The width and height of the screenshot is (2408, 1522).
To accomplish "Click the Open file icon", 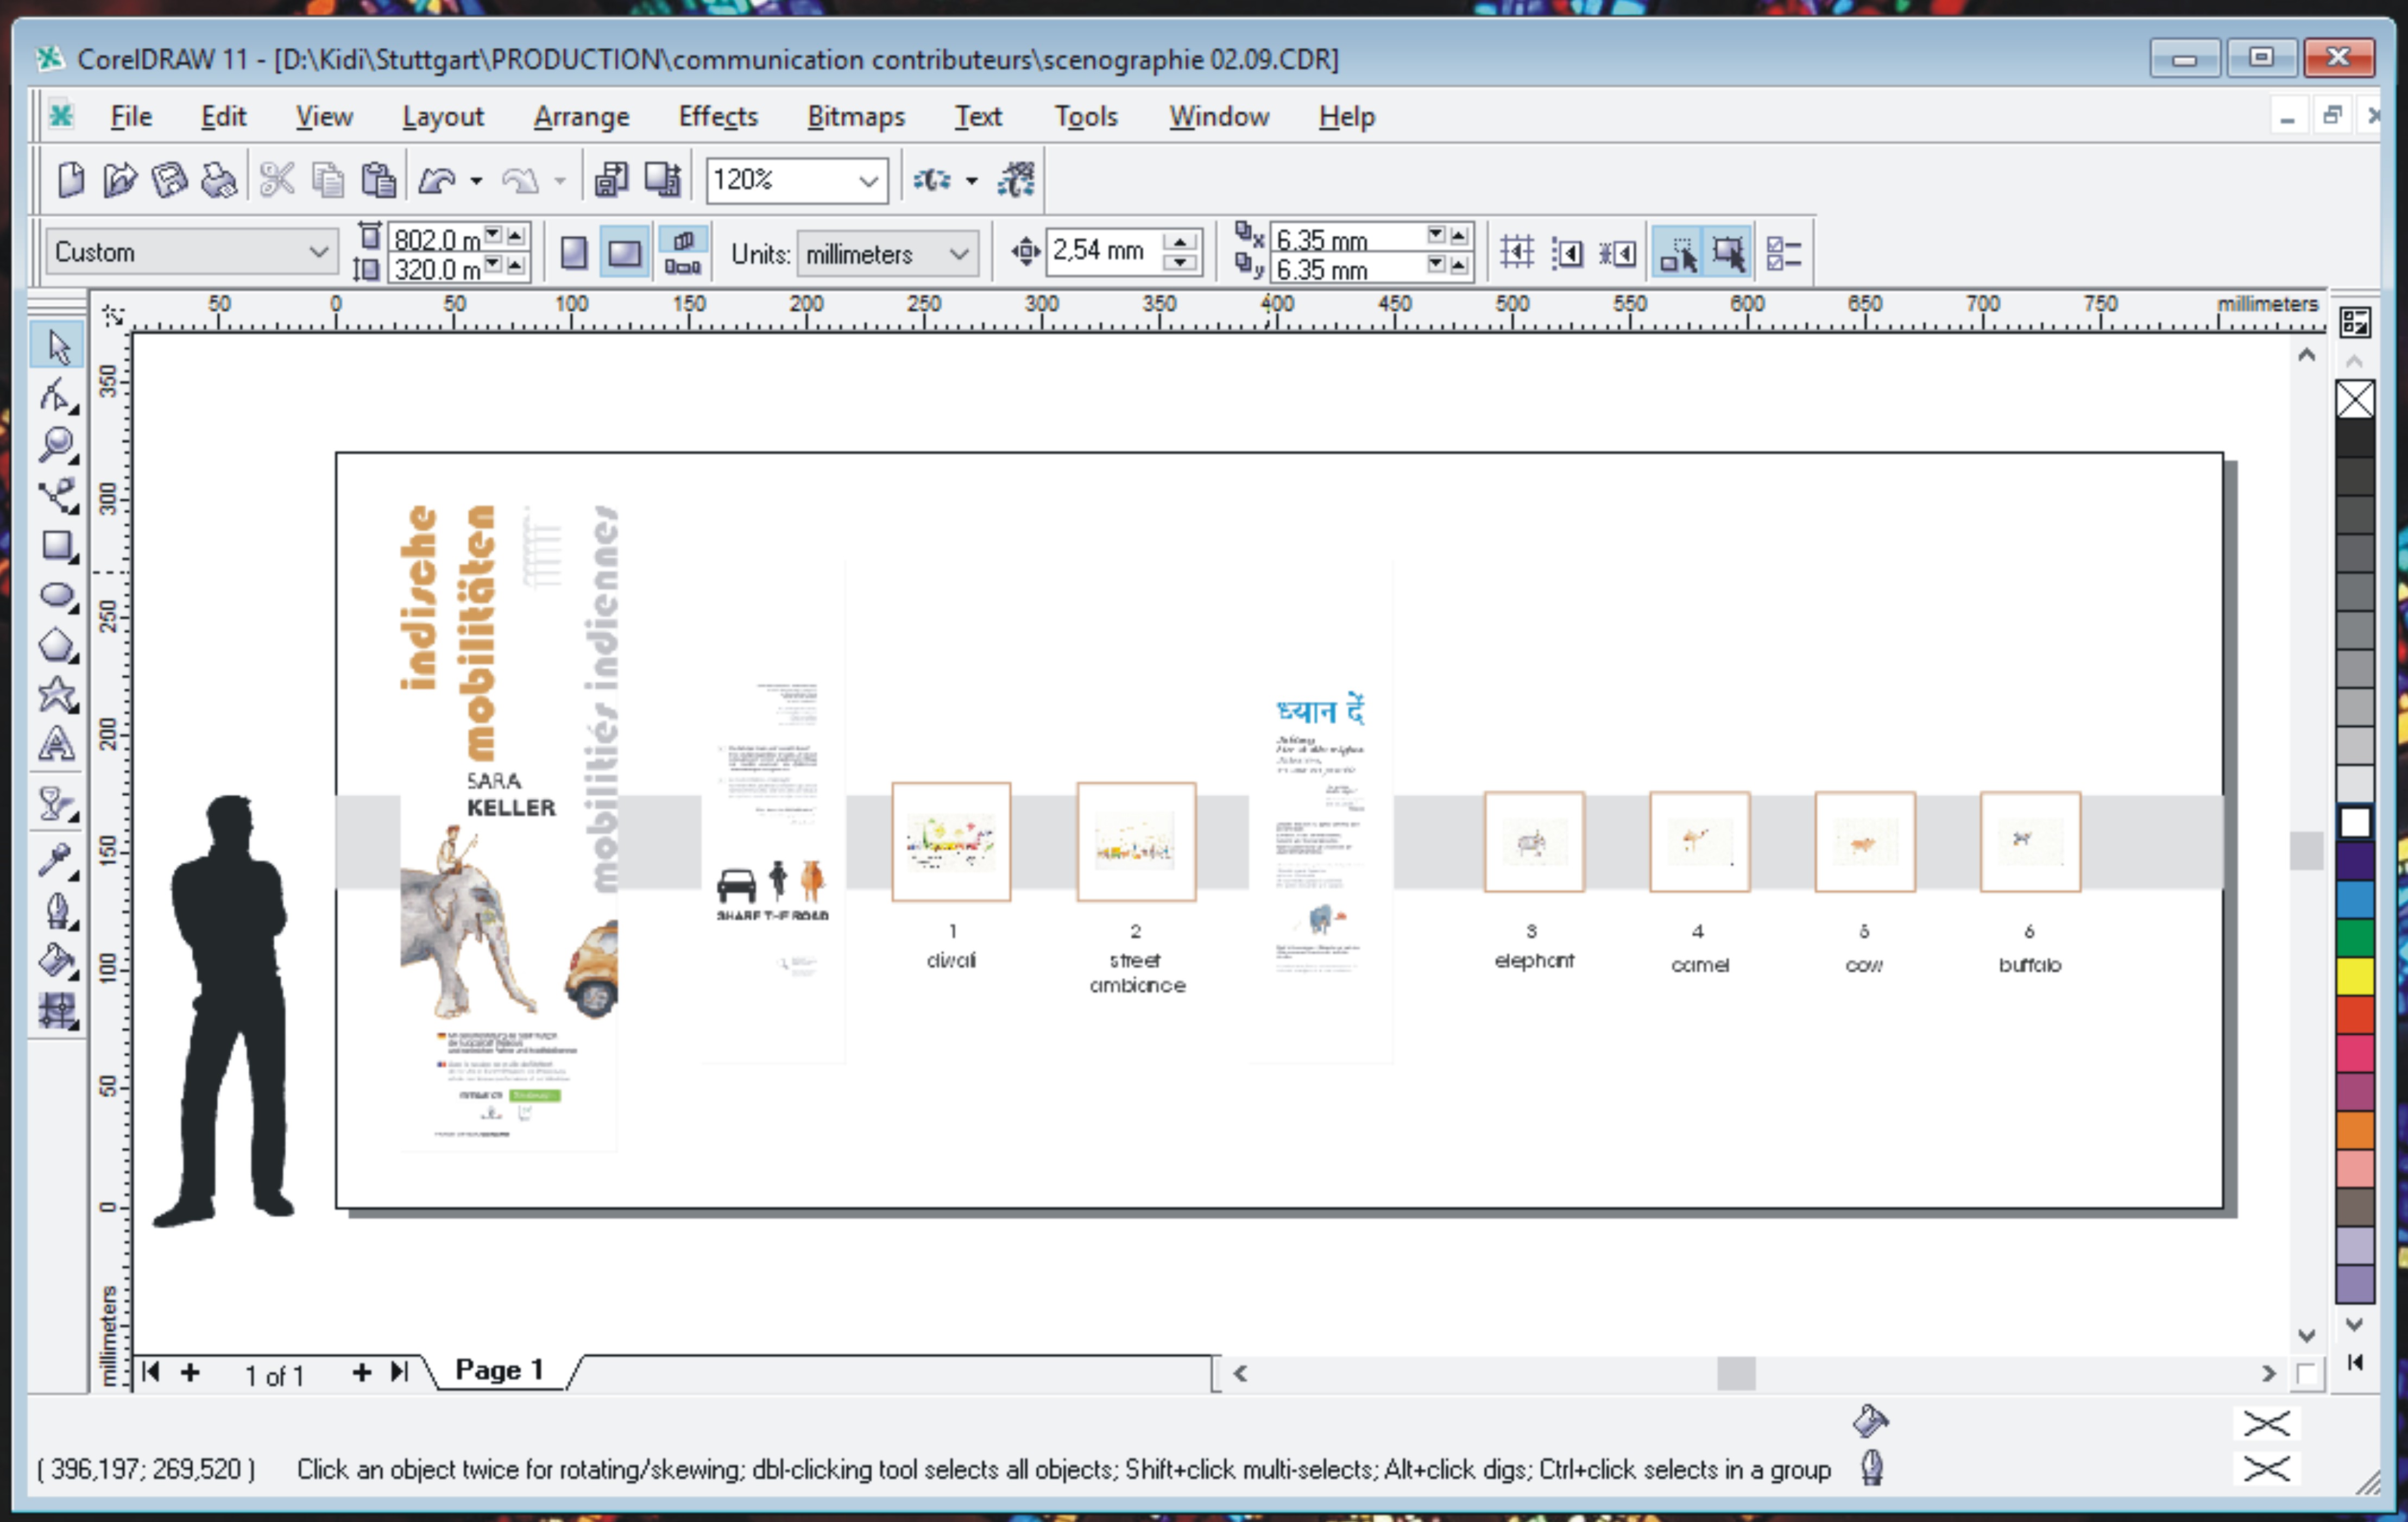I will tap(120, 180).
